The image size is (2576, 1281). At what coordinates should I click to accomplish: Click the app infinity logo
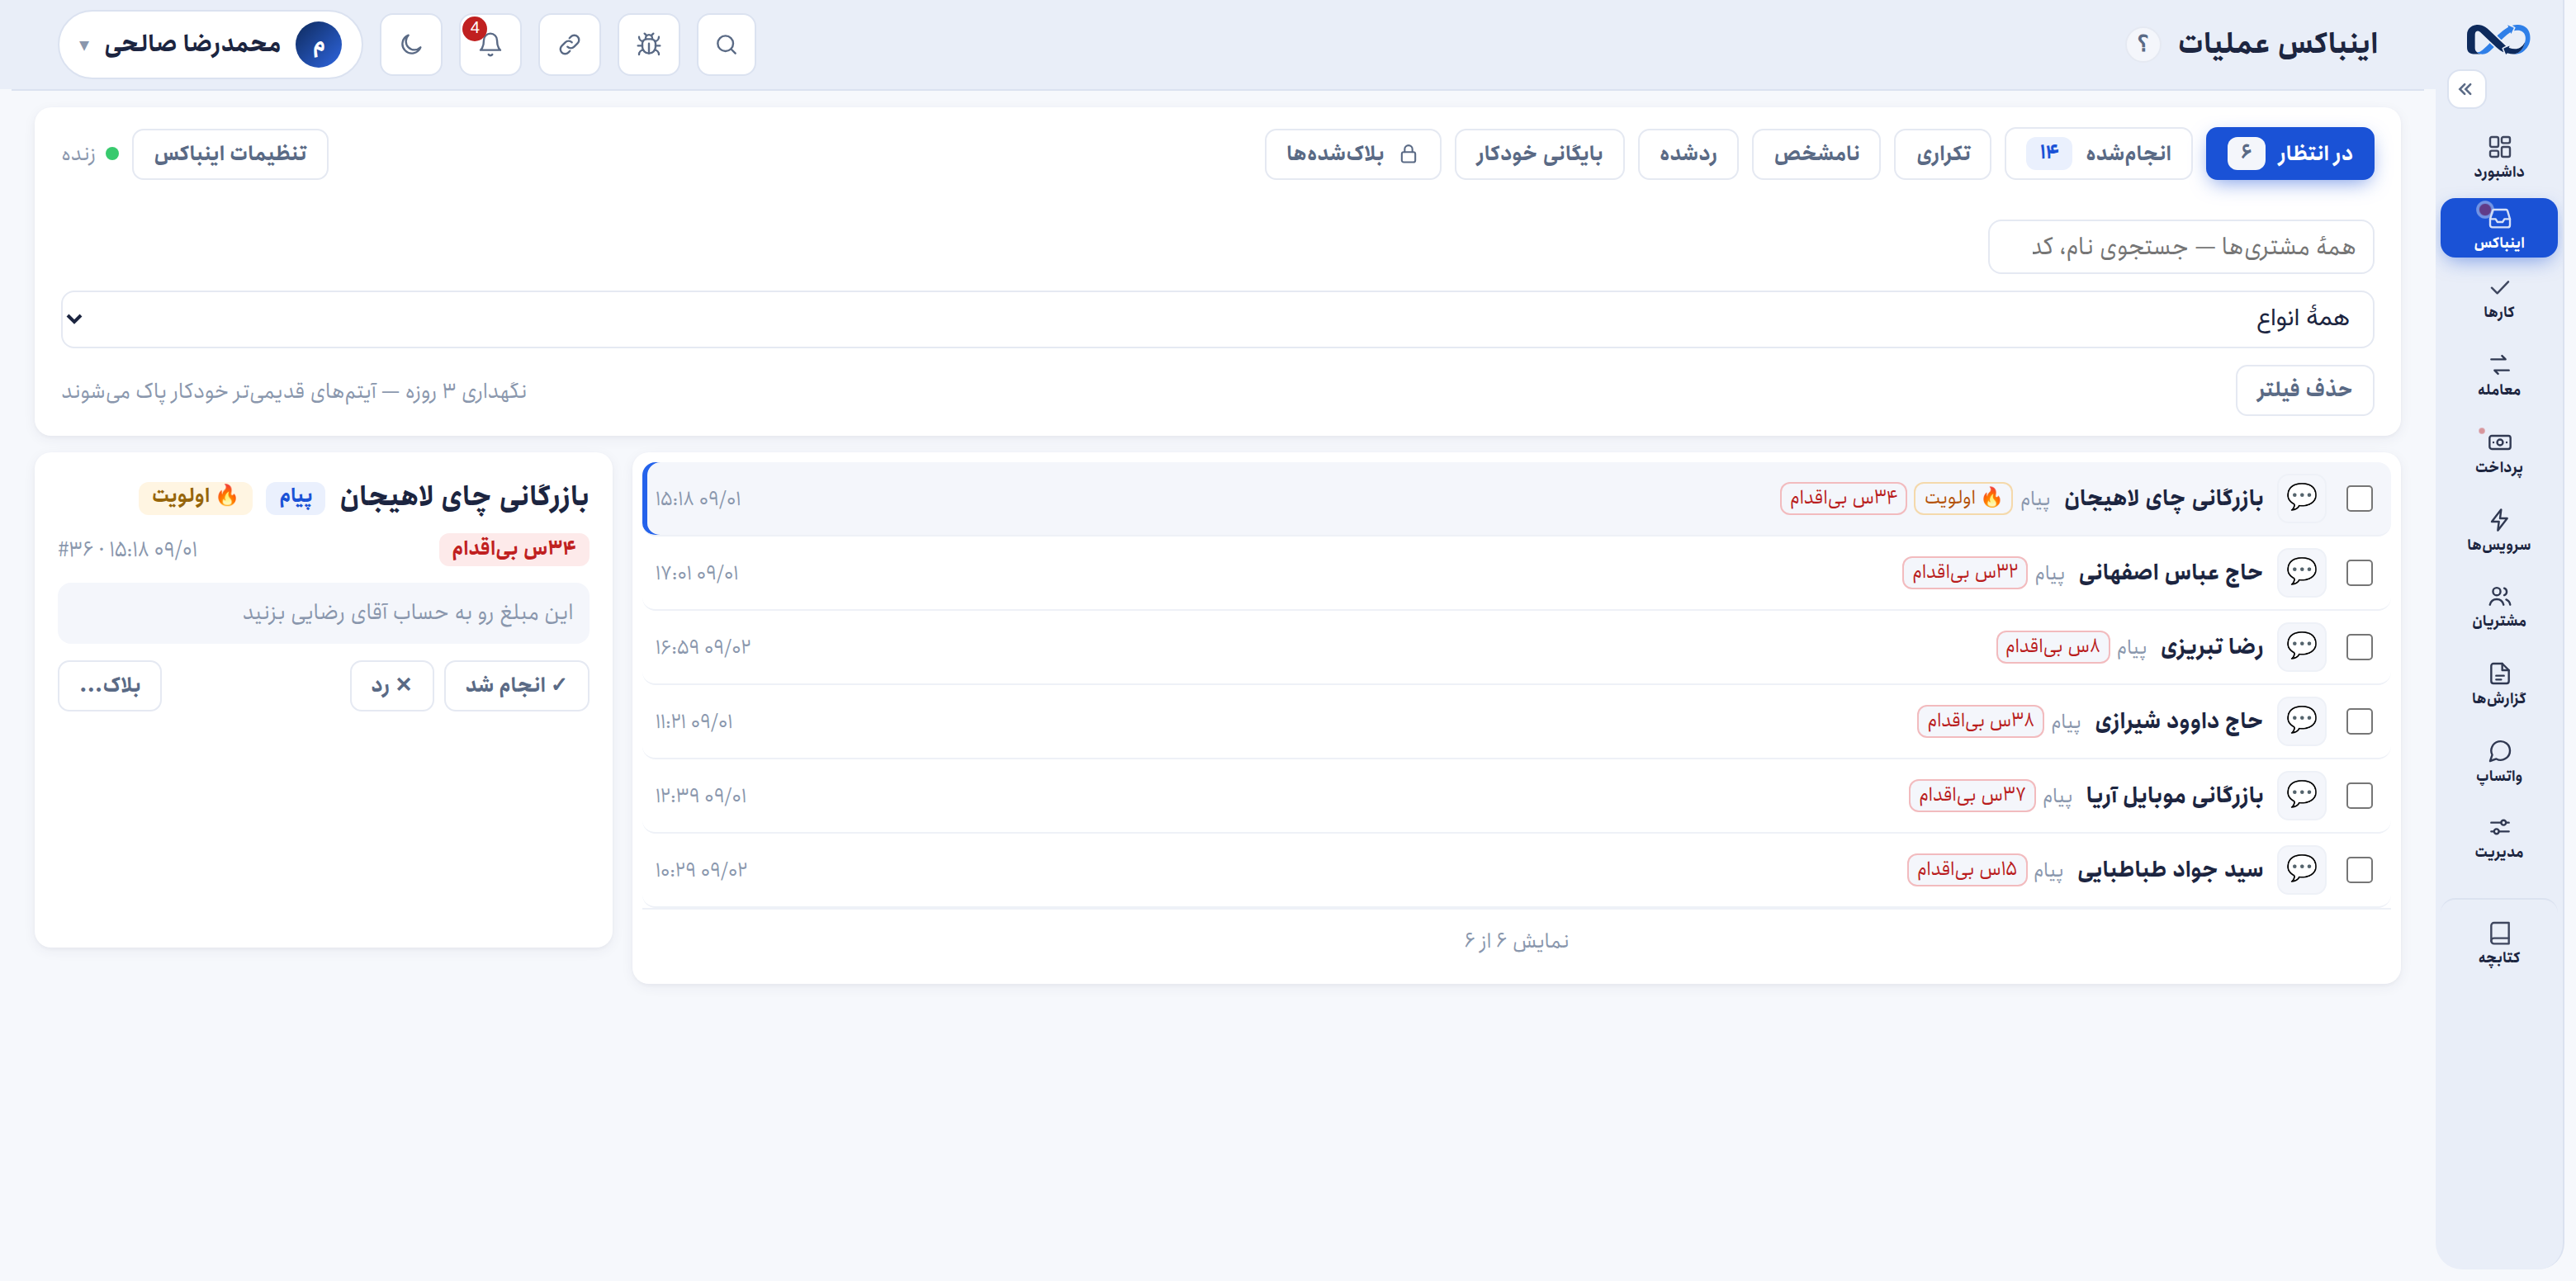[x=2497, y=41]
